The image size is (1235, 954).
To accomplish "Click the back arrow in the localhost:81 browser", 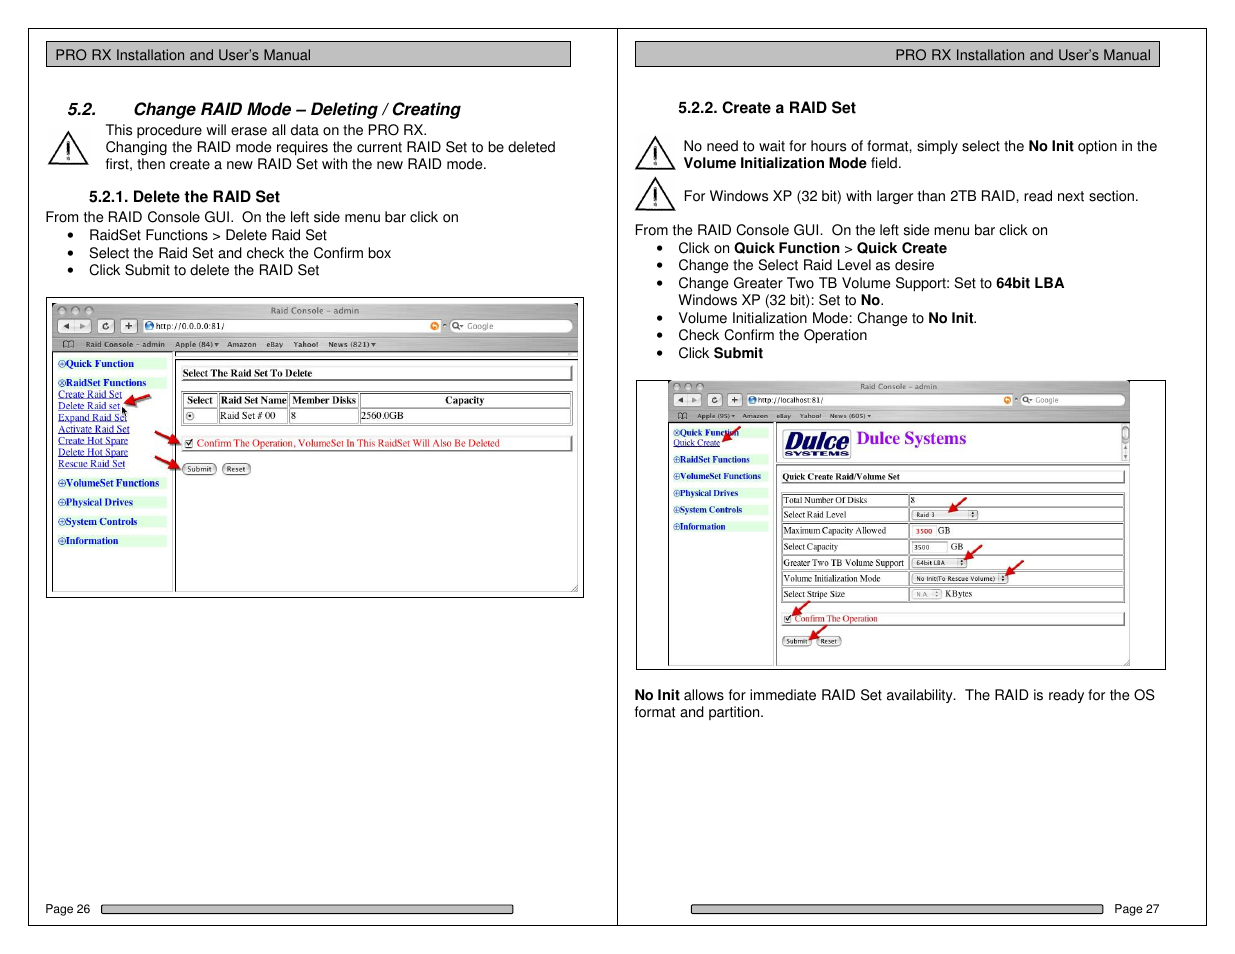I will [x=680, y=400].
